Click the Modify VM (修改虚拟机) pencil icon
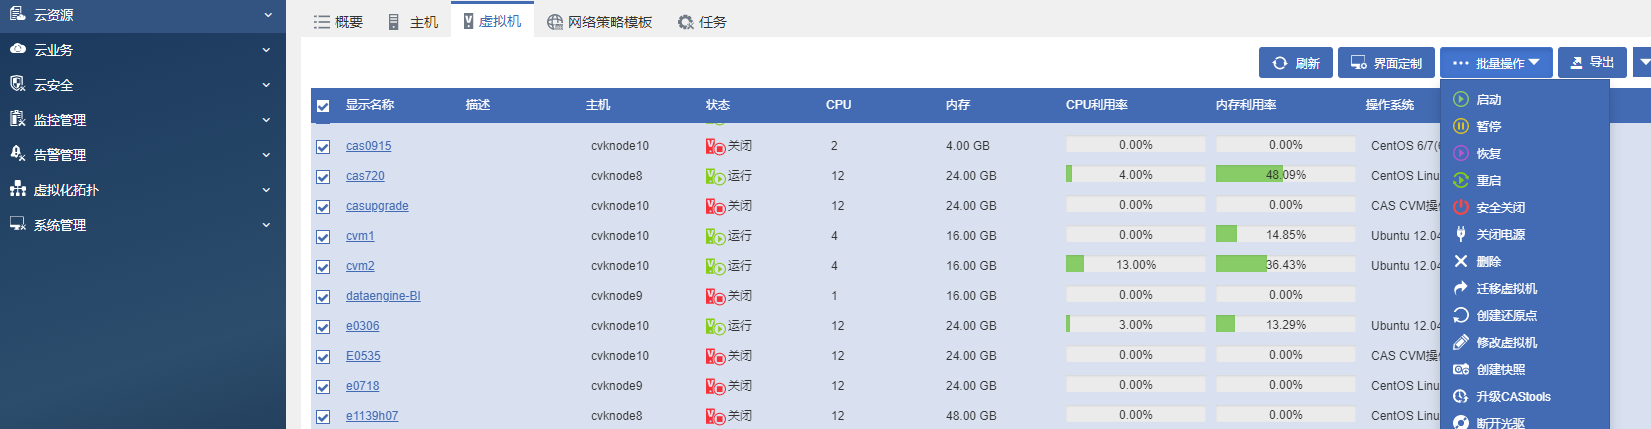This screenshot has height=429, width=1651. (1461, 342)
